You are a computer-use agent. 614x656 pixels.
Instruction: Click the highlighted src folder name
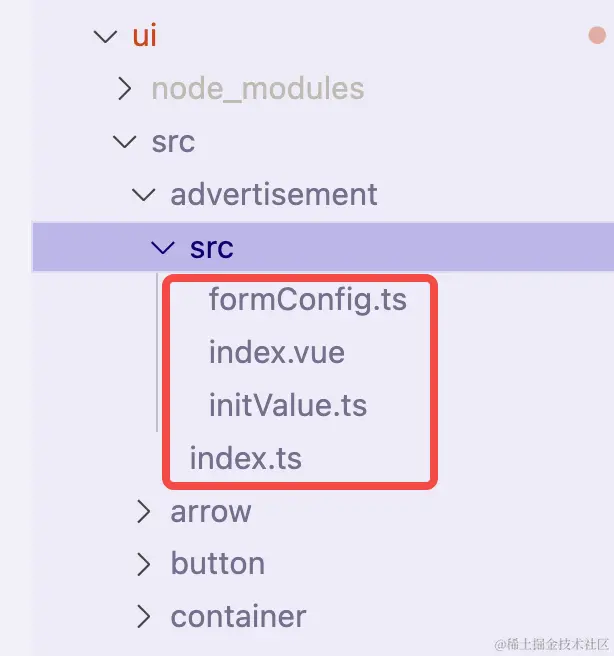[211, 247]
